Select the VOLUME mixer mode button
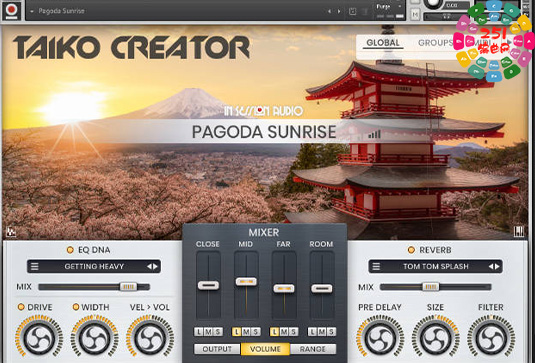This screenshot has height=363, width=535. pos(265,349)
